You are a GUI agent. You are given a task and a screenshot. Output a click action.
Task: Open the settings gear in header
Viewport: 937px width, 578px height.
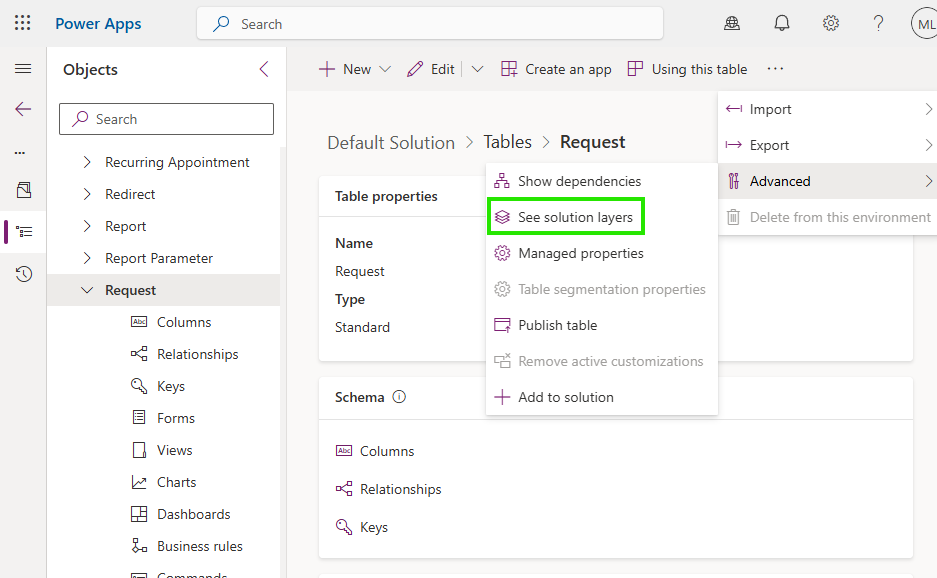point(830,23)
